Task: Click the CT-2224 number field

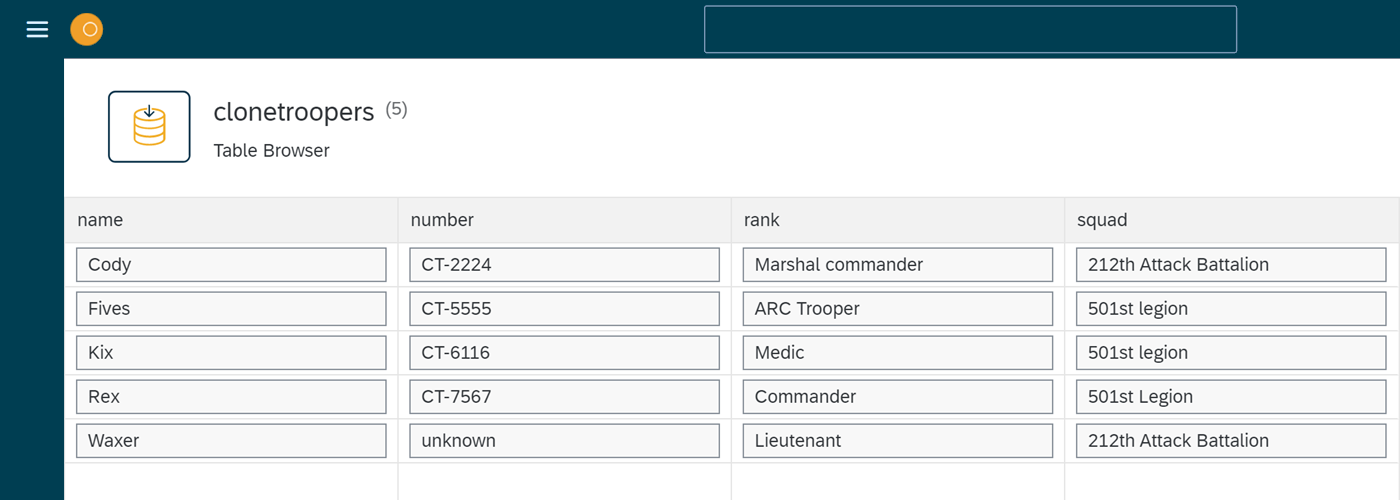Action: (564, 265)
